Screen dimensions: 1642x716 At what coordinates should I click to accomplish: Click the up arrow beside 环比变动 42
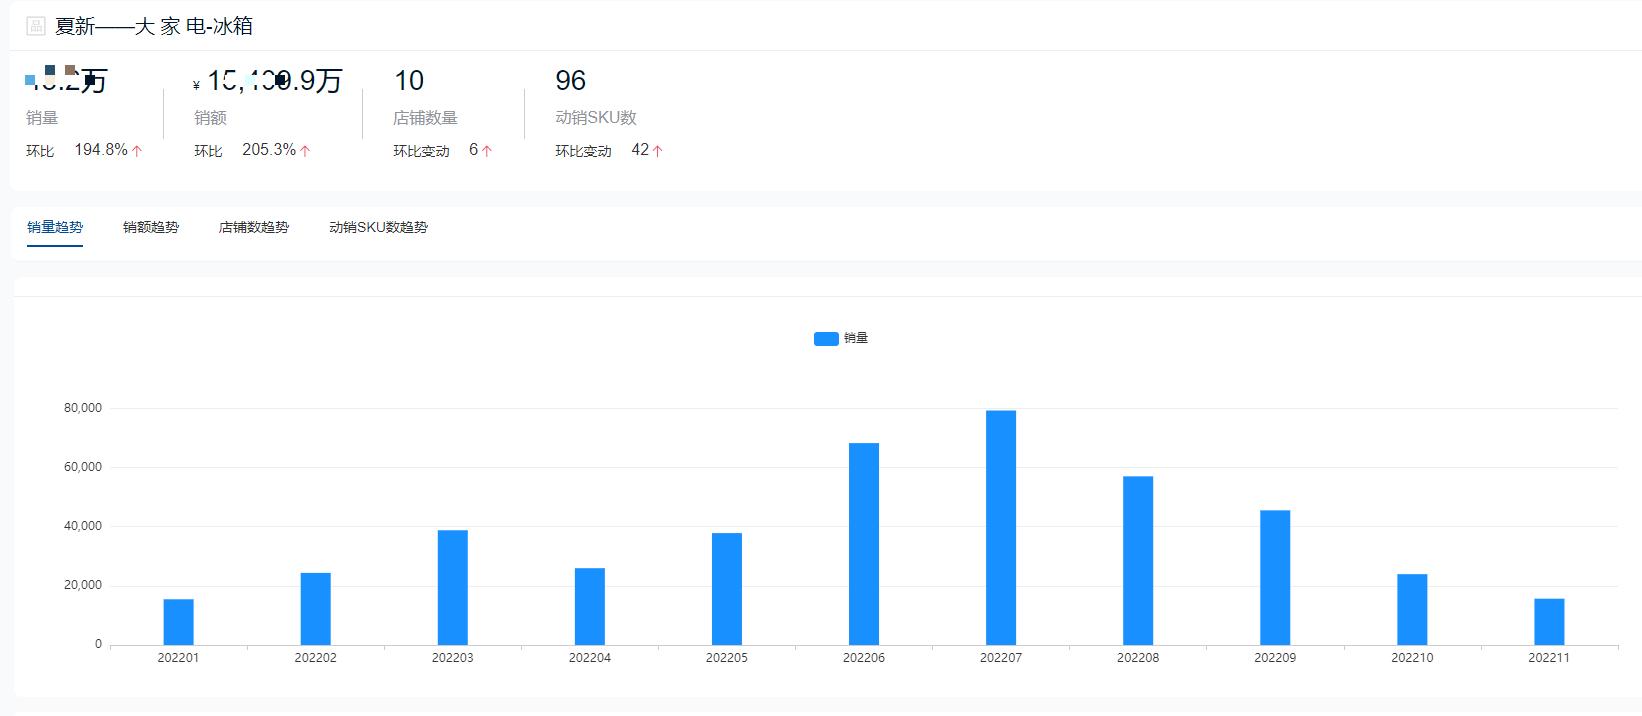click(658, 151)
